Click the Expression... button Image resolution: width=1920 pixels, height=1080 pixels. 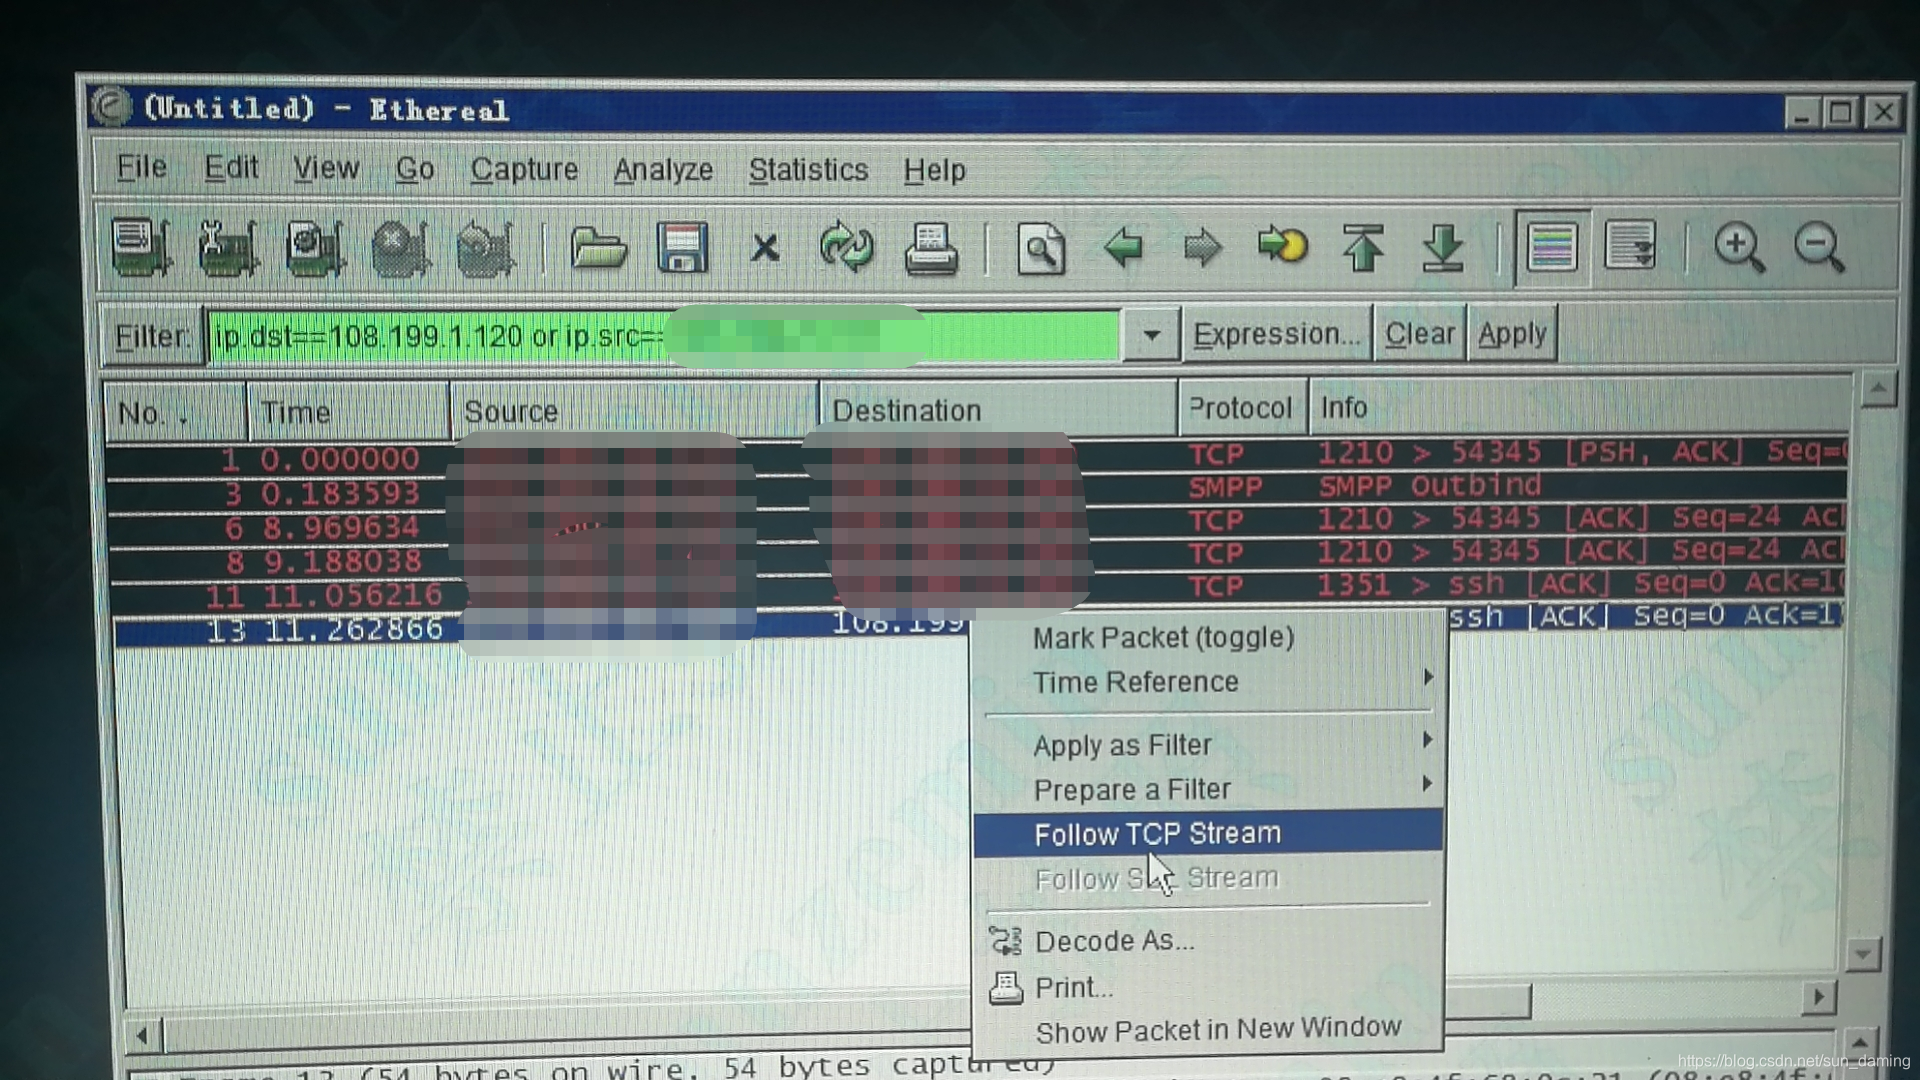pyautogui.click(x=1276, y=334)
